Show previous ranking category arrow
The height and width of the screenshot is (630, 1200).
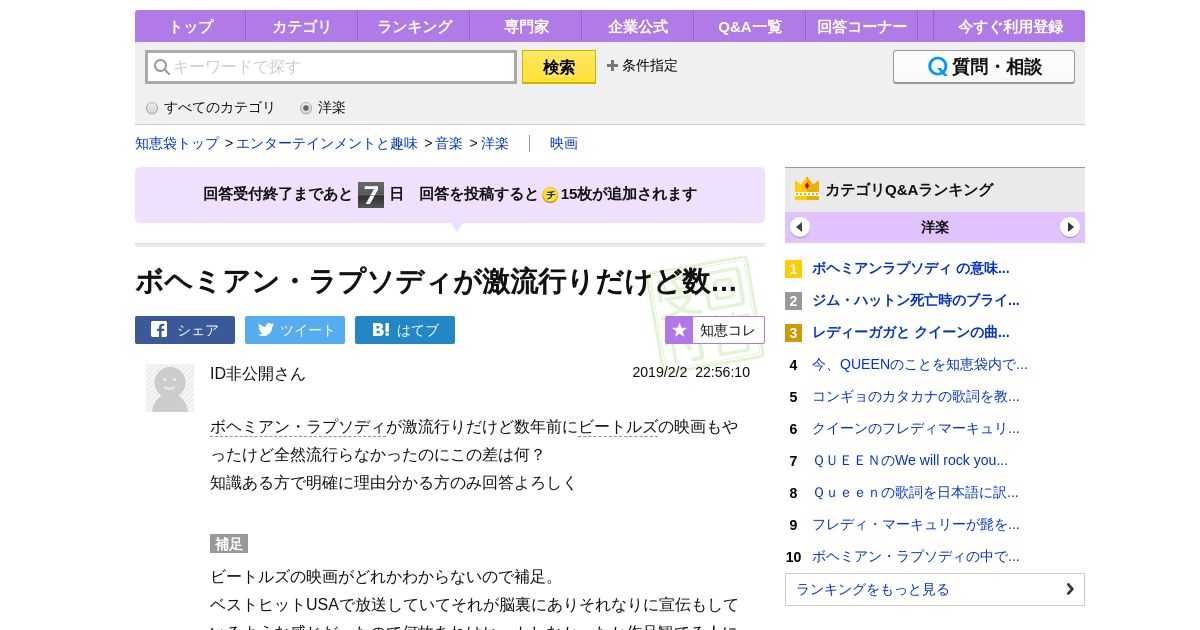pos(800,227)
